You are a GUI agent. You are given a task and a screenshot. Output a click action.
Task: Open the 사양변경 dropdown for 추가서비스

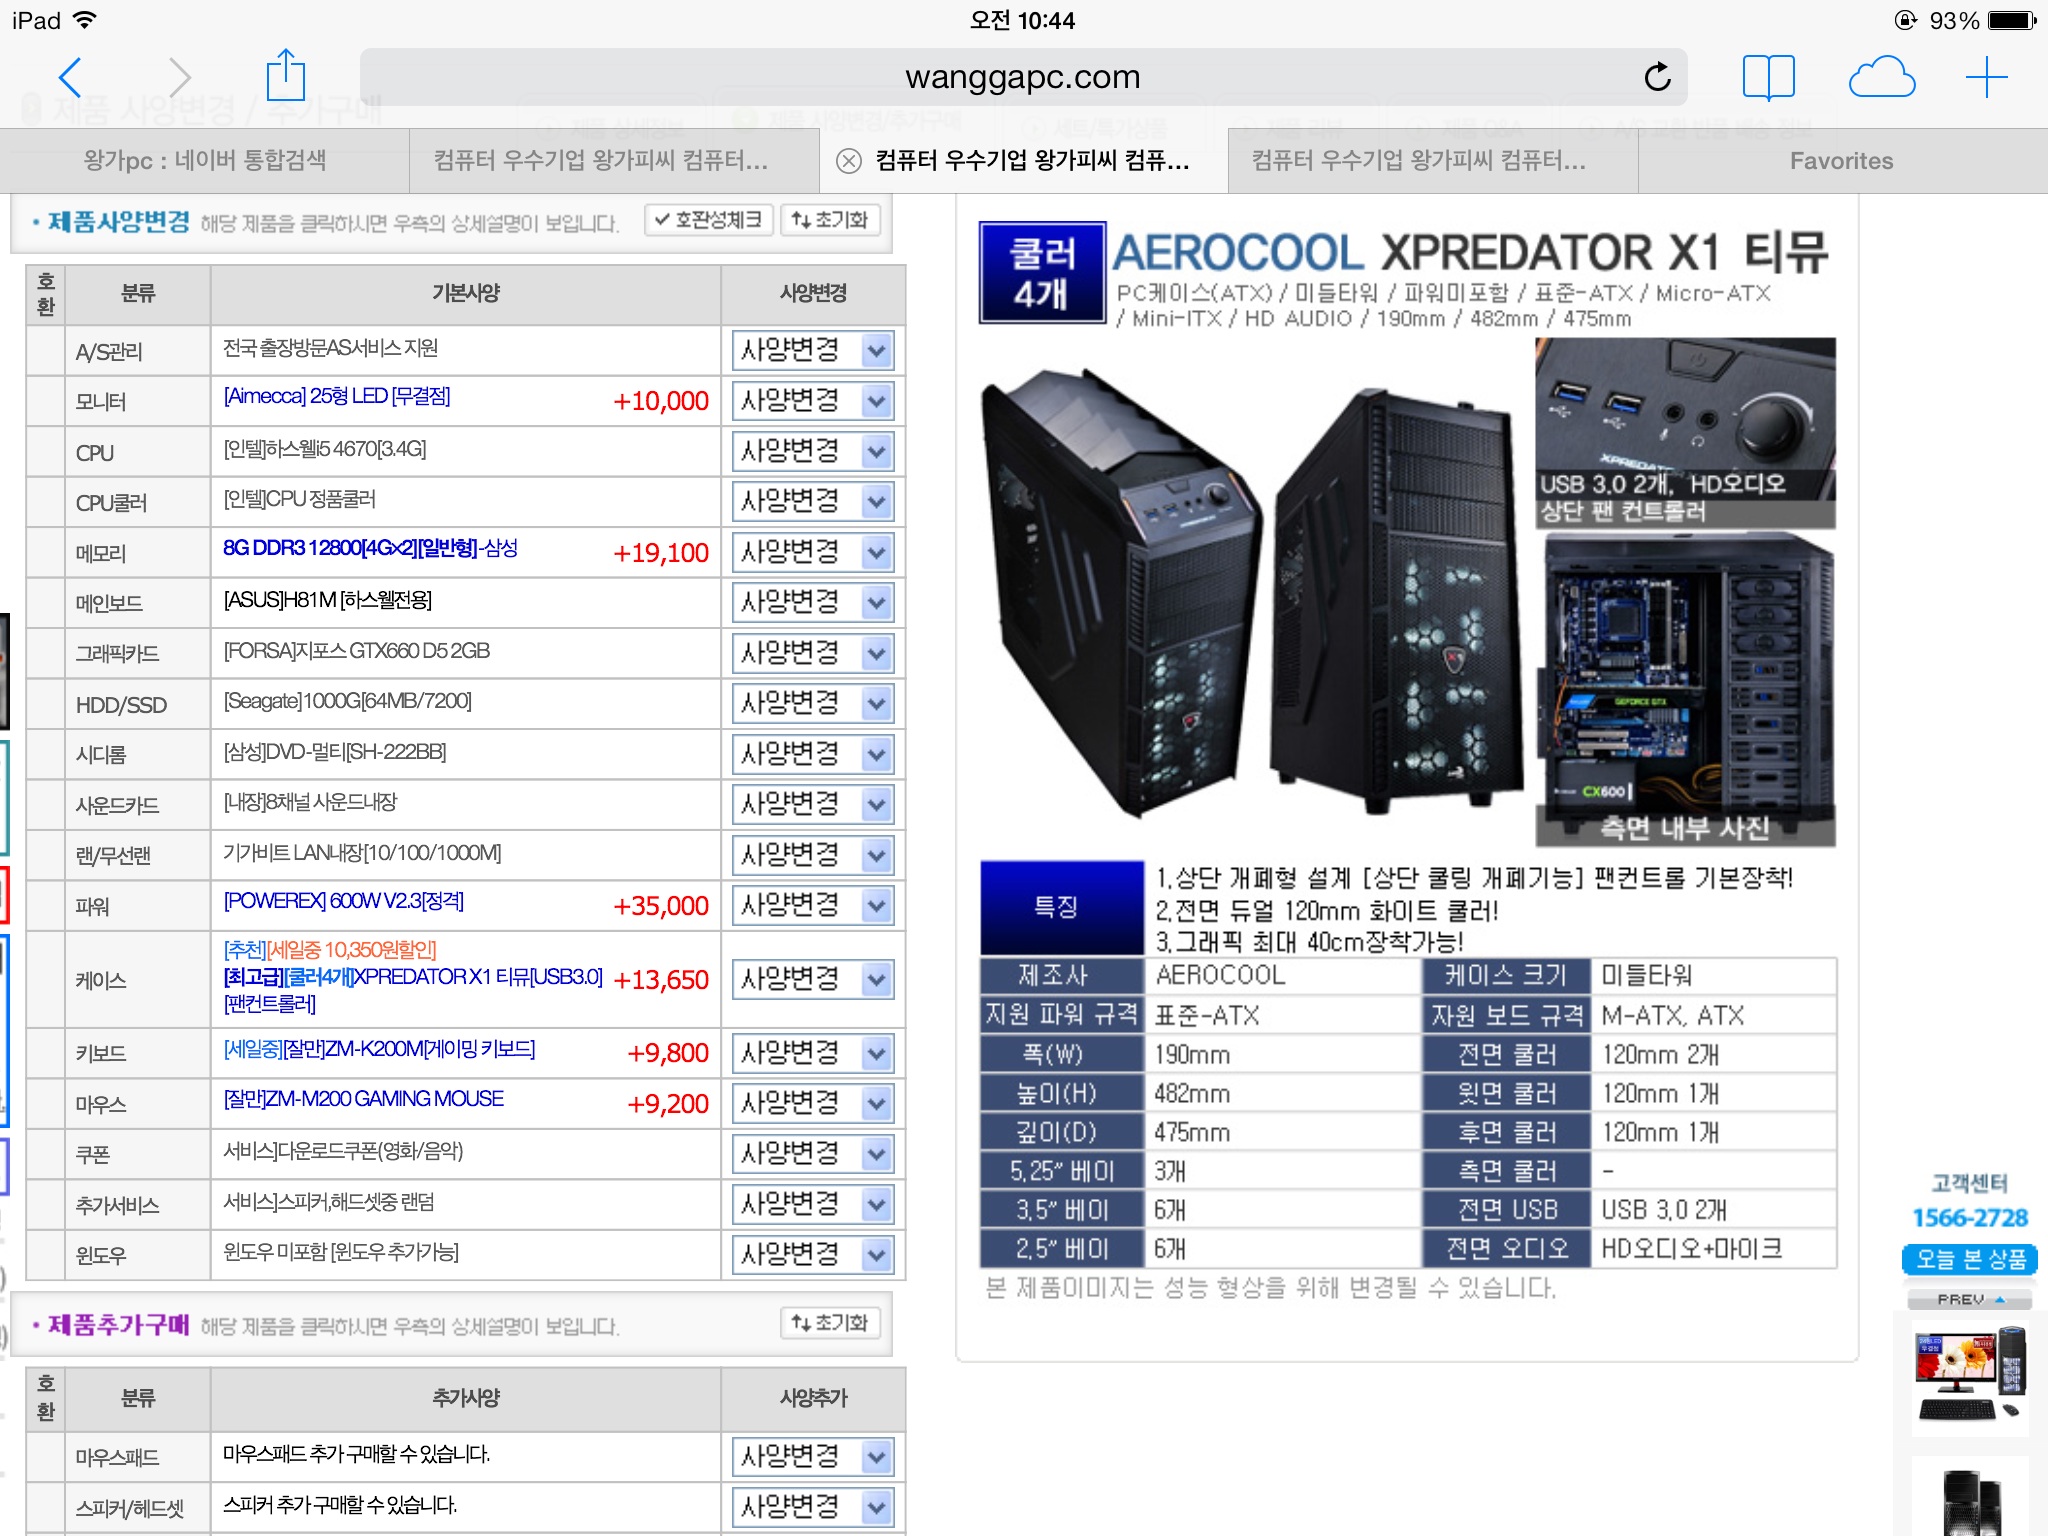pos(812,1205)
